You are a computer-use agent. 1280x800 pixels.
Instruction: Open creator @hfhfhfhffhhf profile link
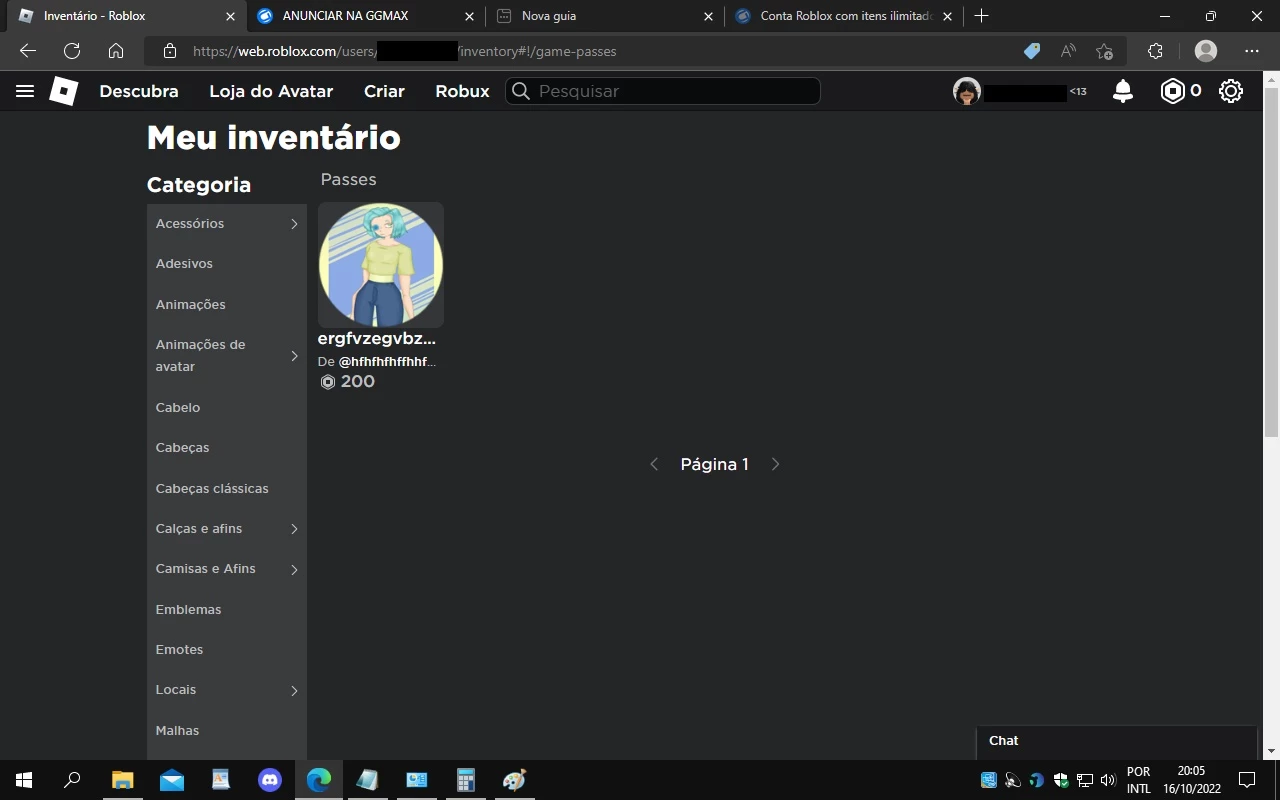[387, 362]
